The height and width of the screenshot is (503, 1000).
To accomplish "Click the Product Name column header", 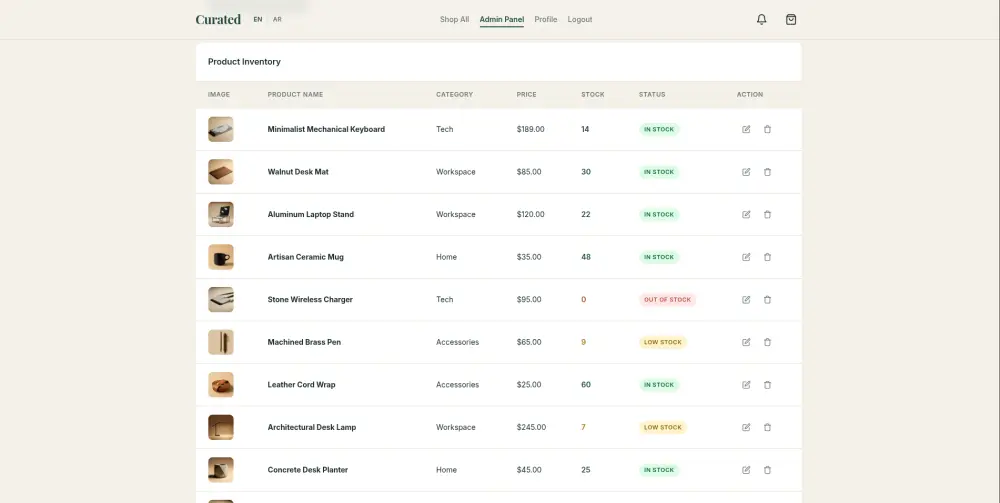I will (295, 94).
